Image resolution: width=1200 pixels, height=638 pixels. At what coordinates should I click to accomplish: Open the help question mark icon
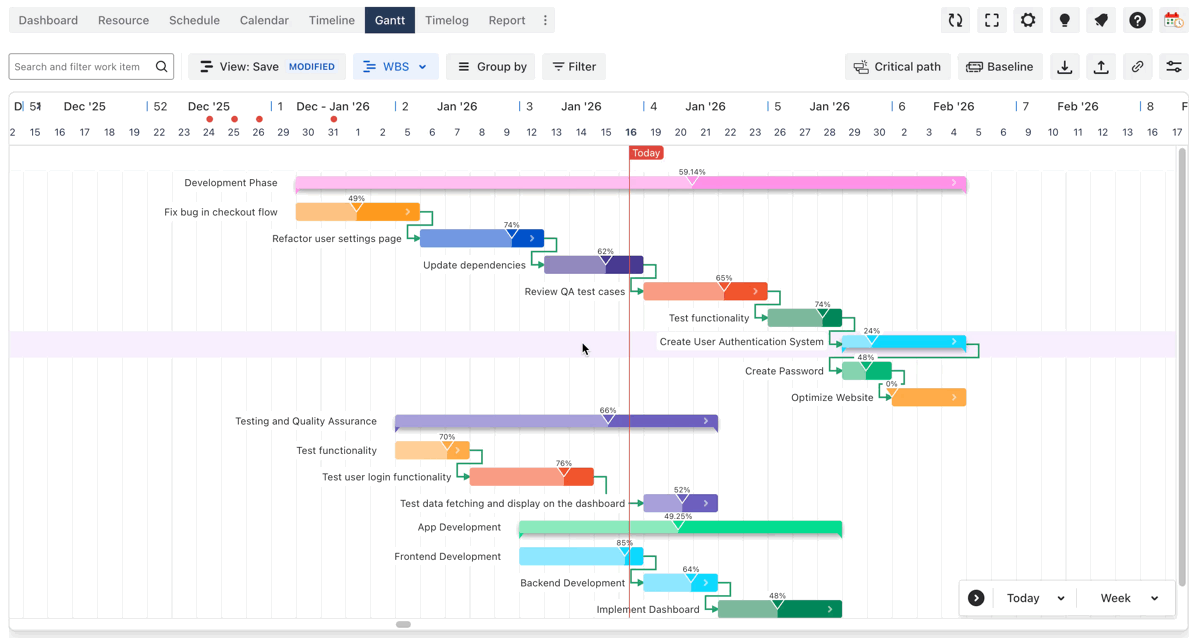click(1137, 20)
